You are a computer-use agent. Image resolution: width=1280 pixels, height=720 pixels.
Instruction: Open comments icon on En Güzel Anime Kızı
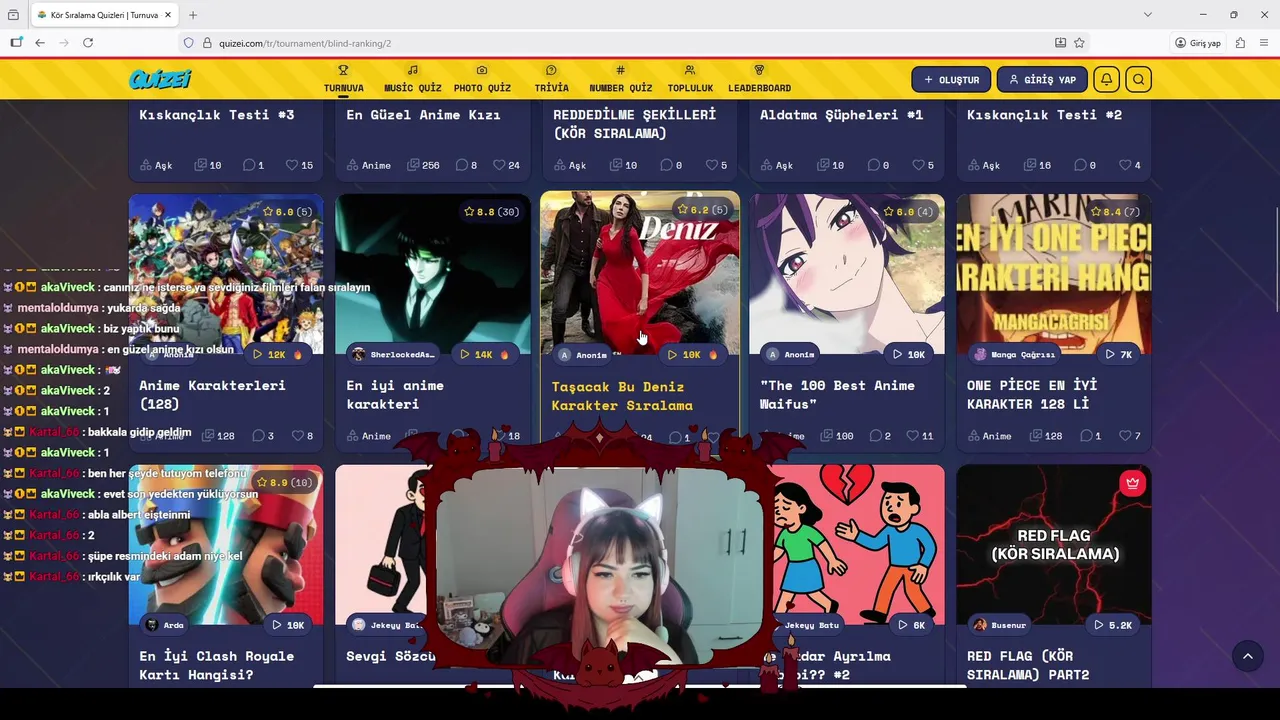tap(462, 165)
